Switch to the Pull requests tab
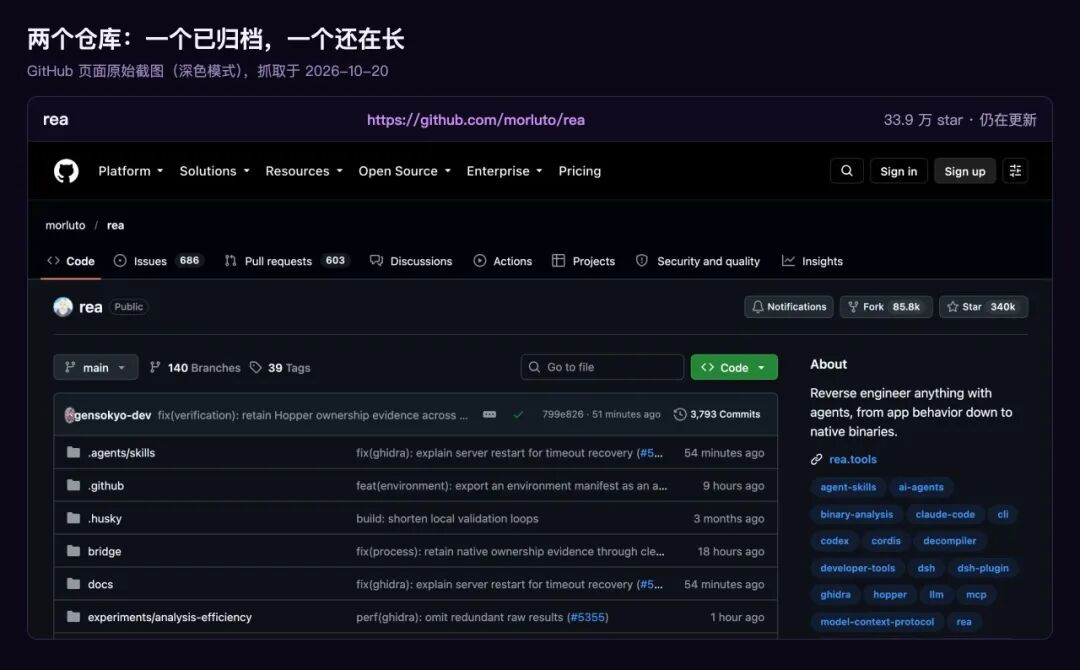The image size is (1080, 670). pyautogui.click(x=287, y=261)
